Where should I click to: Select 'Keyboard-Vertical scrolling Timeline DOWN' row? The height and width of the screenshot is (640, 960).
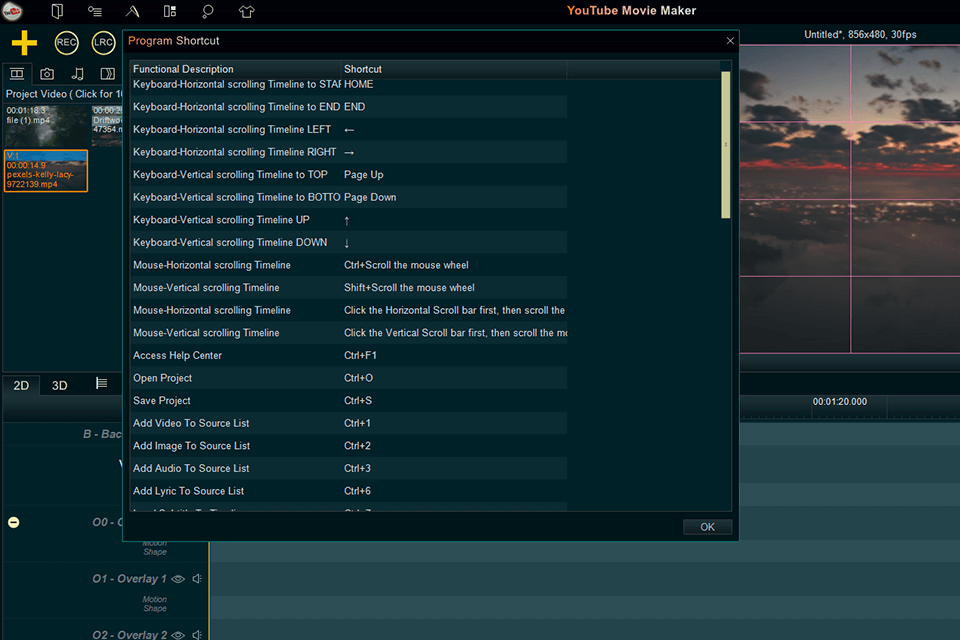click(x=348, y=243)
